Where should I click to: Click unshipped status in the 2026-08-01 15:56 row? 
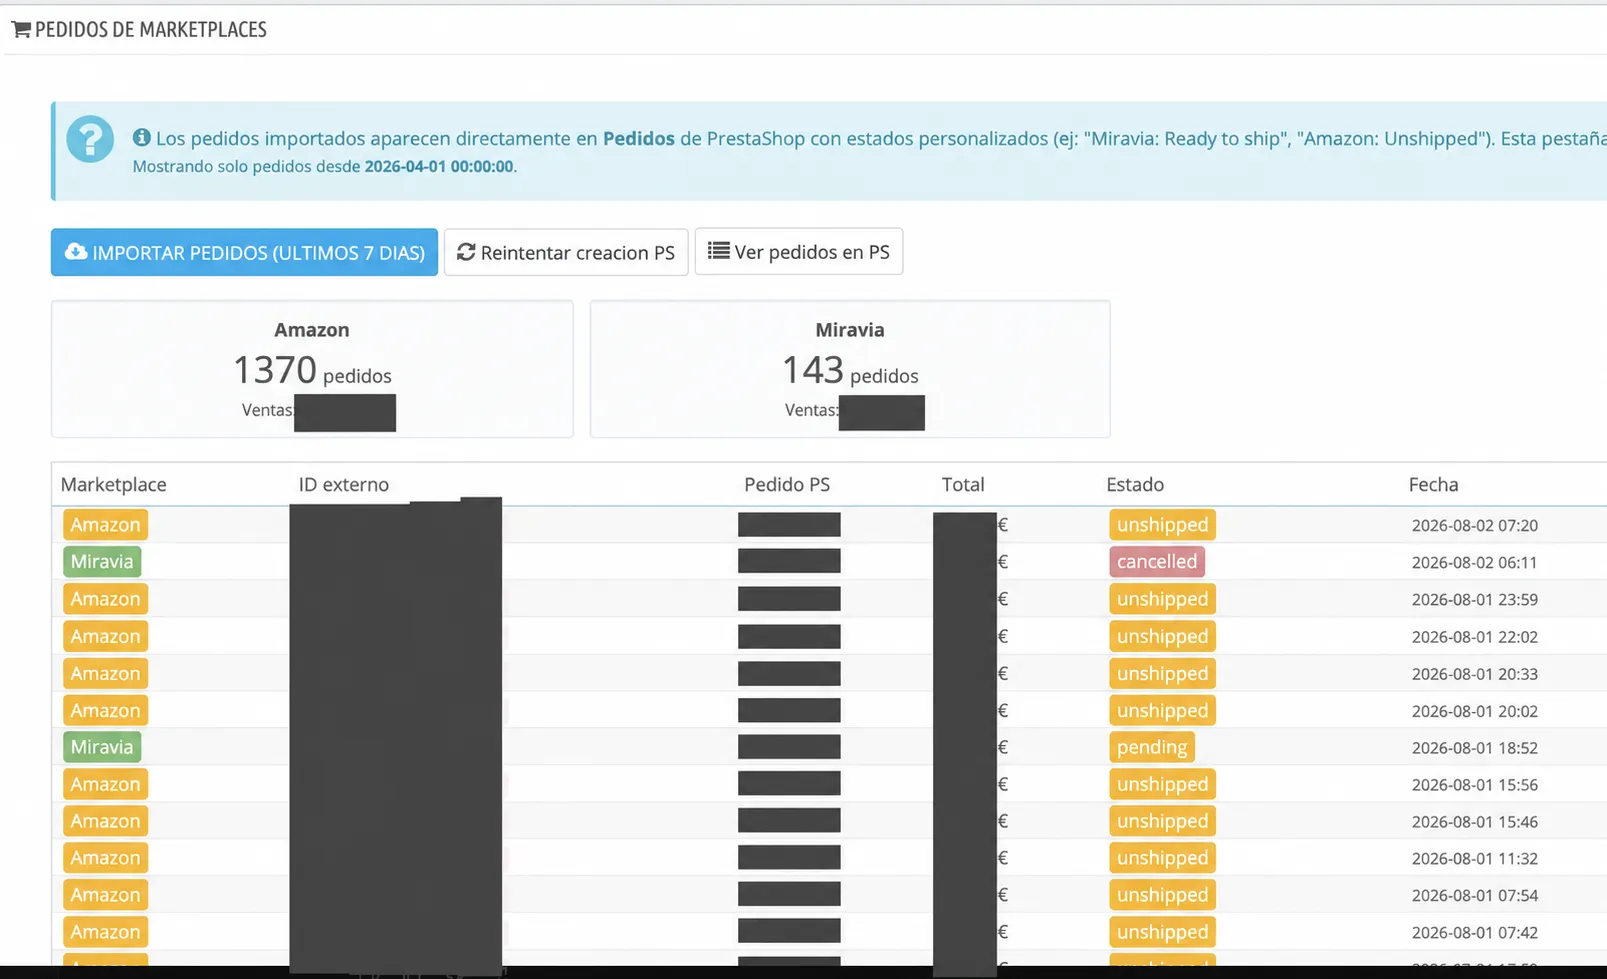[x=1162, y=784]
